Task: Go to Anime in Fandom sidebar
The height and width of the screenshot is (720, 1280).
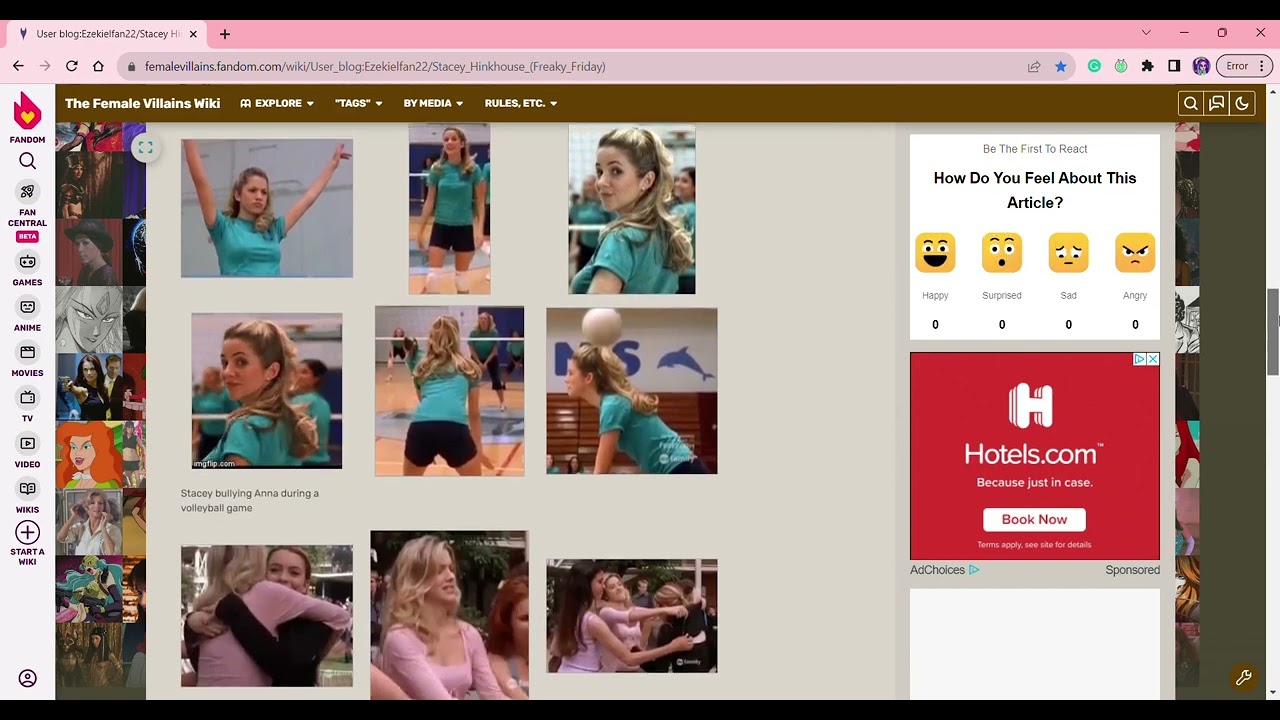Action: coord(27,315)
